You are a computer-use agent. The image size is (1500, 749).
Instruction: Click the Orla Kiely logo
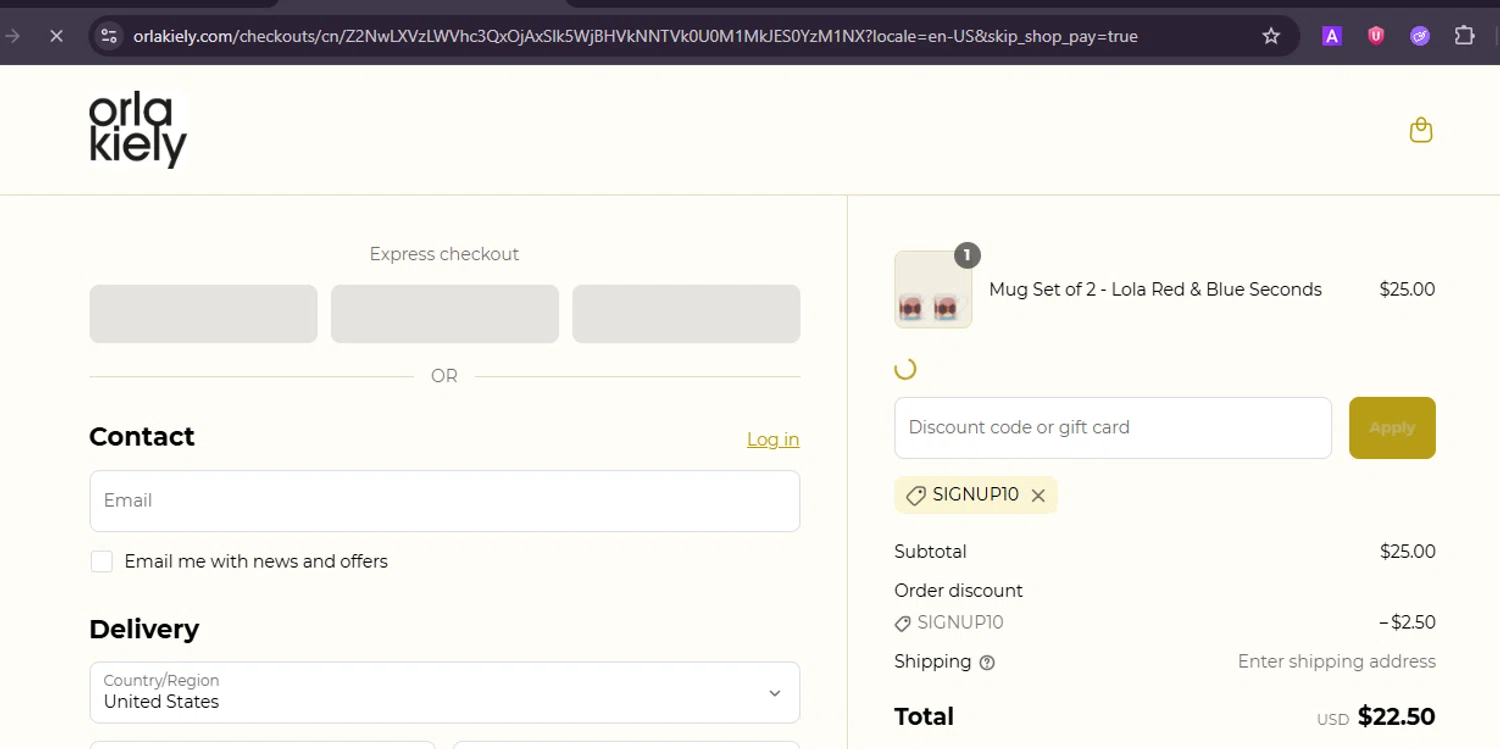pos(138,130)
